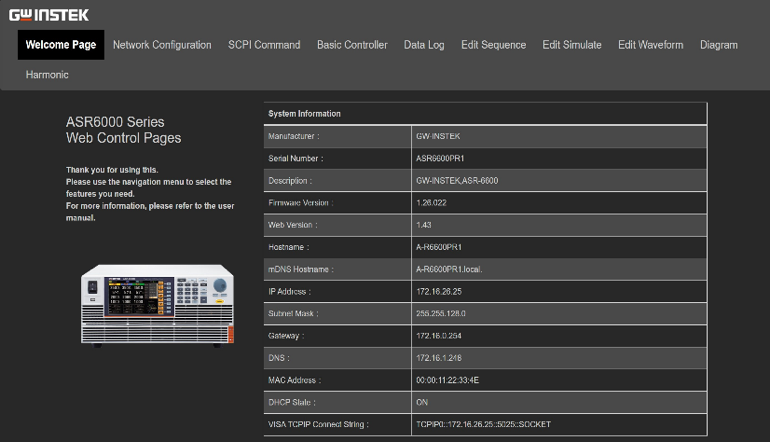Switch to Basic Controller page
Viewport: 770px width, 442px height.
352,45
